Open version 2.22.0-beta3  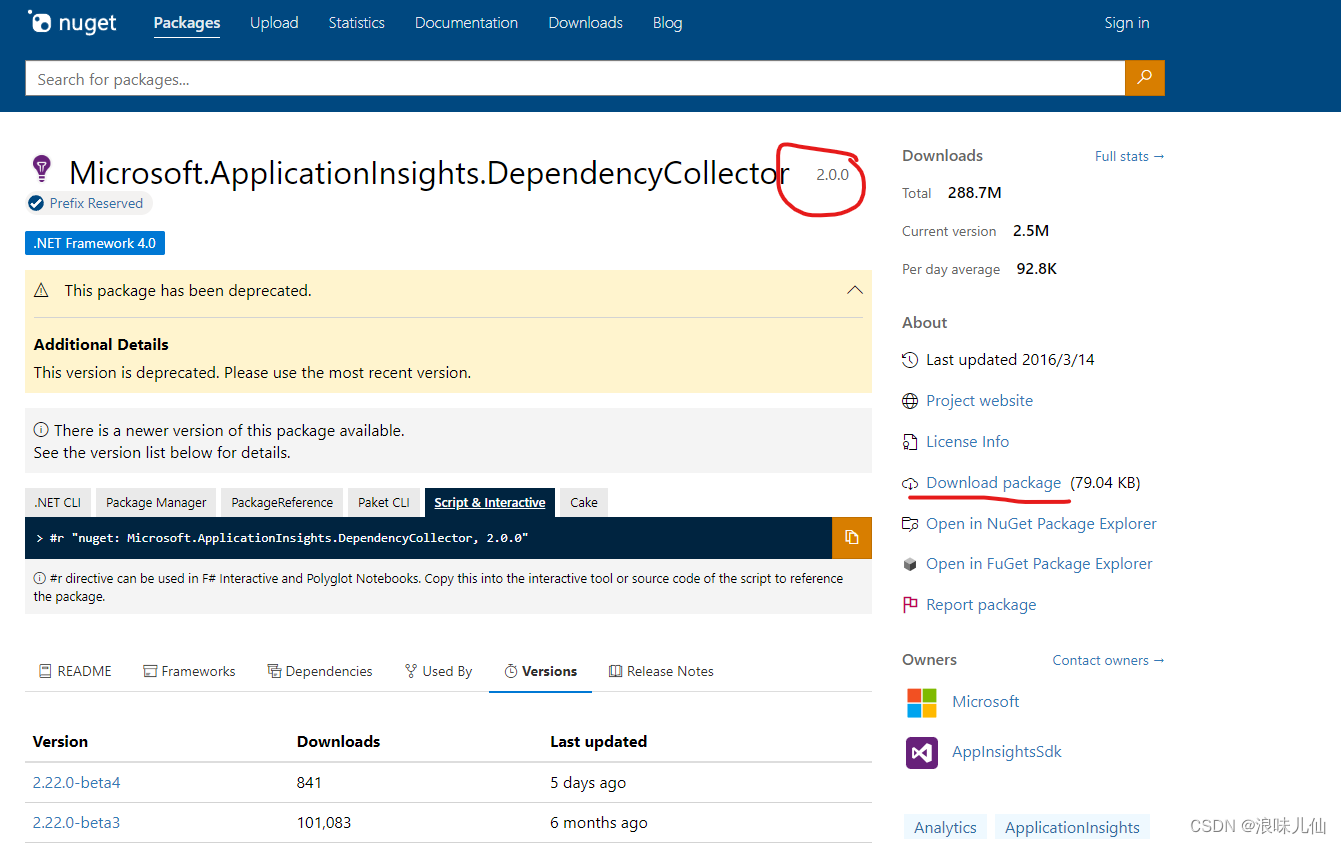[76, 822]
